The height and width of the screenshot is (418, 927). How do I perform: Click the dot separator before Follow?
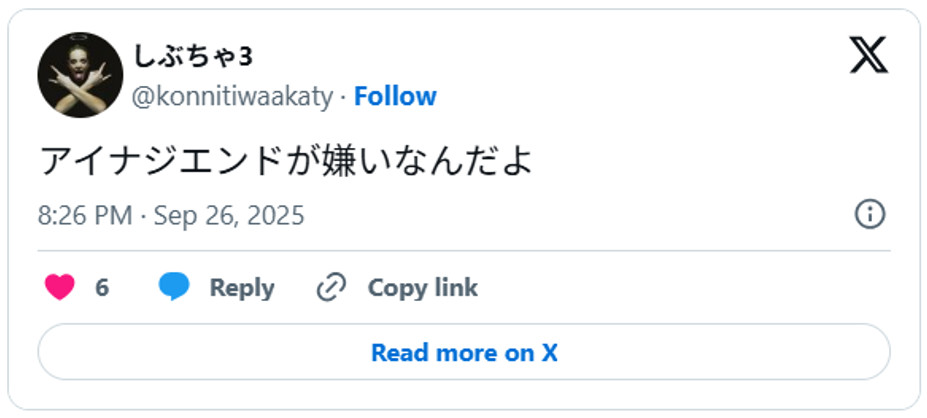click(x=343, y=97)
